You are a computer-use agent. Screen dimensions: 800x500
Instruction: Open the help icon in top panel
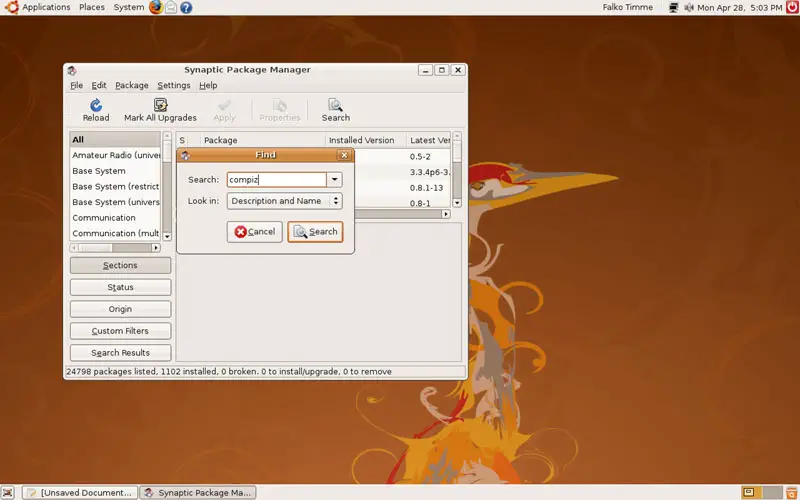(186, 7)
